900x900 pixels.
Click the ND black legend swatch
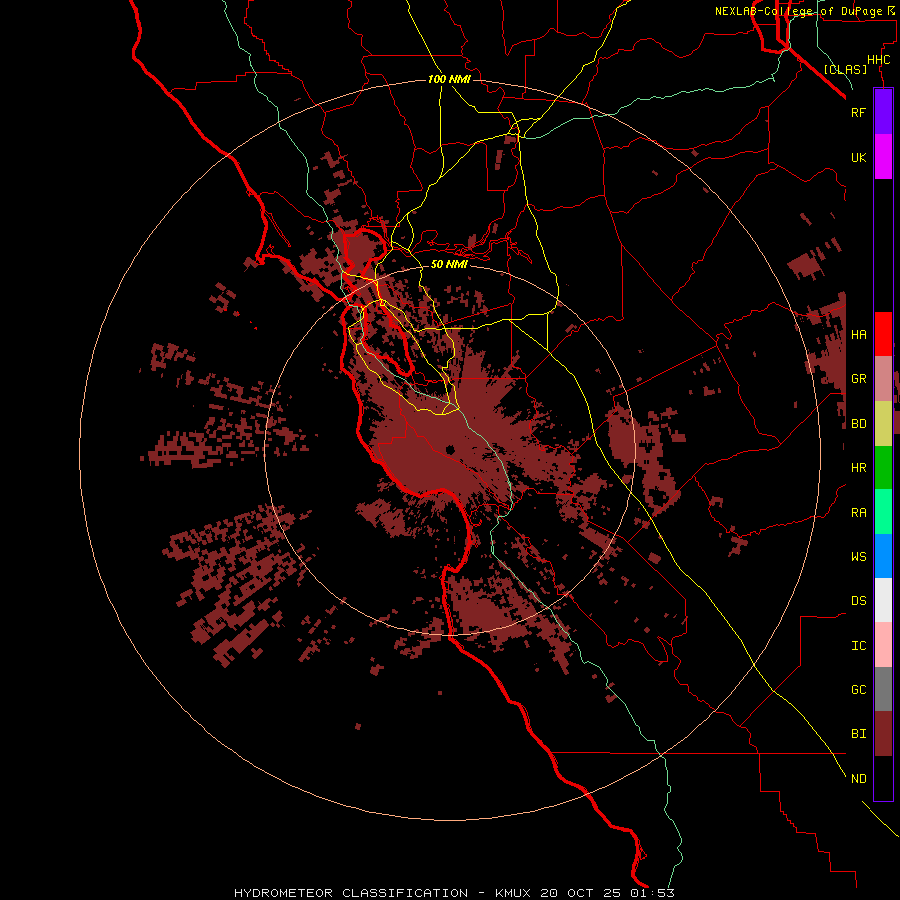pyautogui.click(x=883, y=778)
